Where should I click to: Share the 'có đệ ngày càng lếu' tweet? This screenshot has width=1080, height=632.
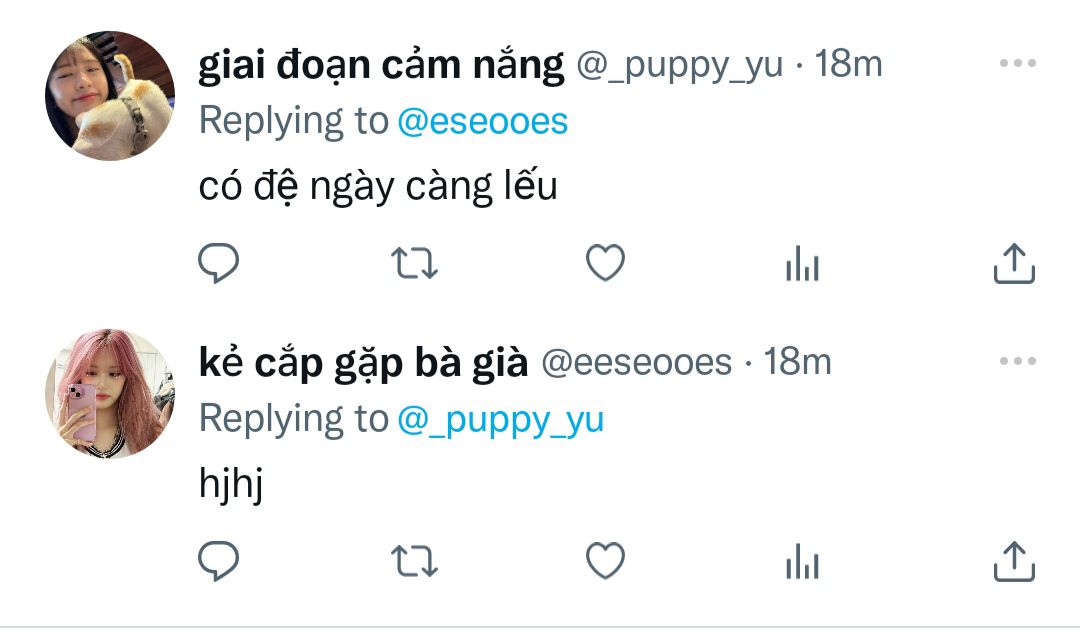1014,263
